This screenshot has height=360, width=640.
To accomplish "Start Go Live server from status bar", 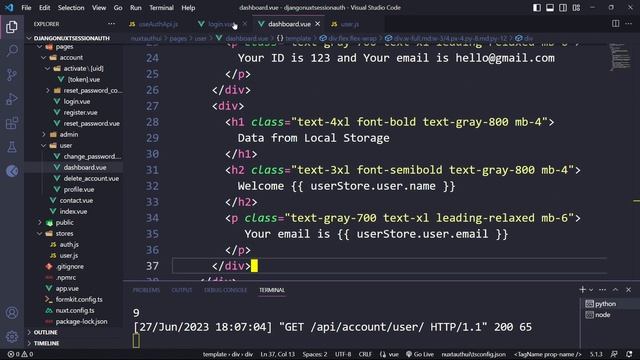I will (x=420, y=354).
